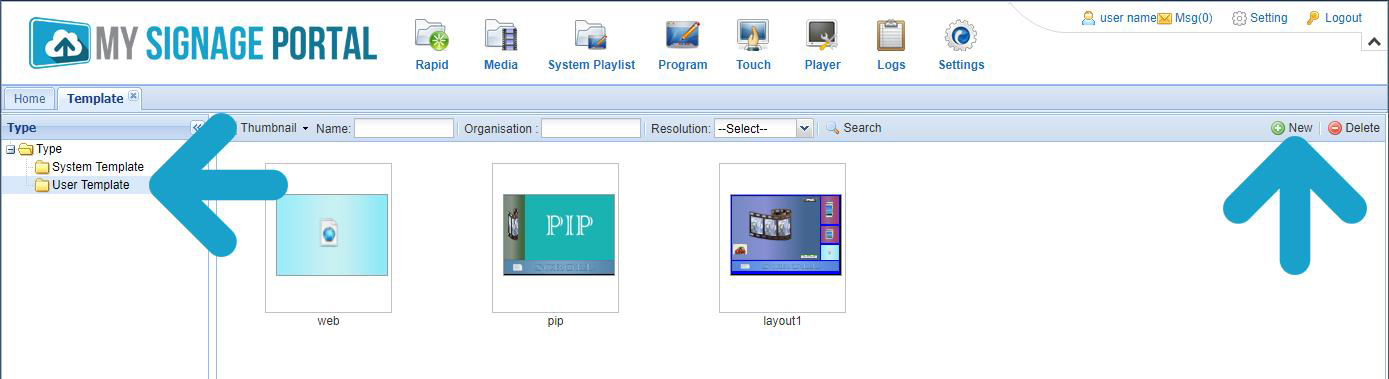Switch to the Home tab
The image size is (1389, 379).
click(30, 99)
